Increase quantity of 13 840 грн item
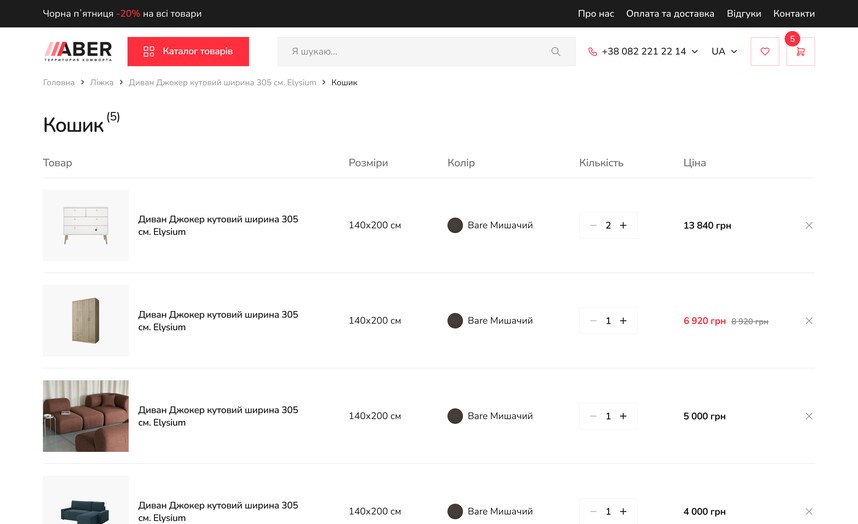The width and height of the screenshot is (858, 524). coord(623,225)
